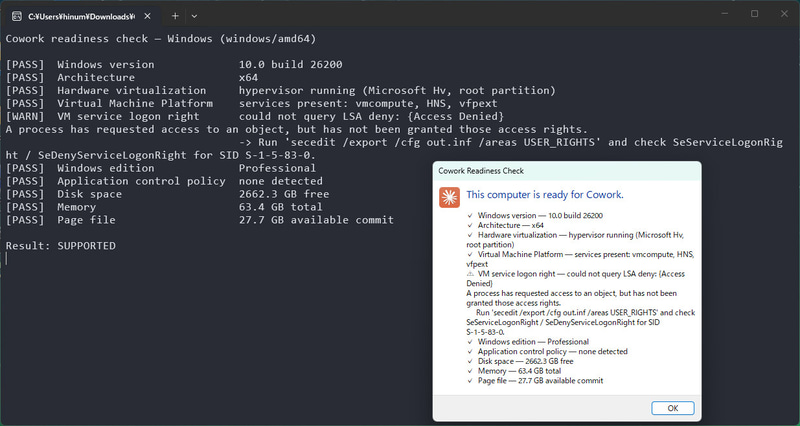Click dialog item 'Virtual Machine Platform — services present'
Image resolution: width=800 pixels, height=426 pixels.
[580, 259]
